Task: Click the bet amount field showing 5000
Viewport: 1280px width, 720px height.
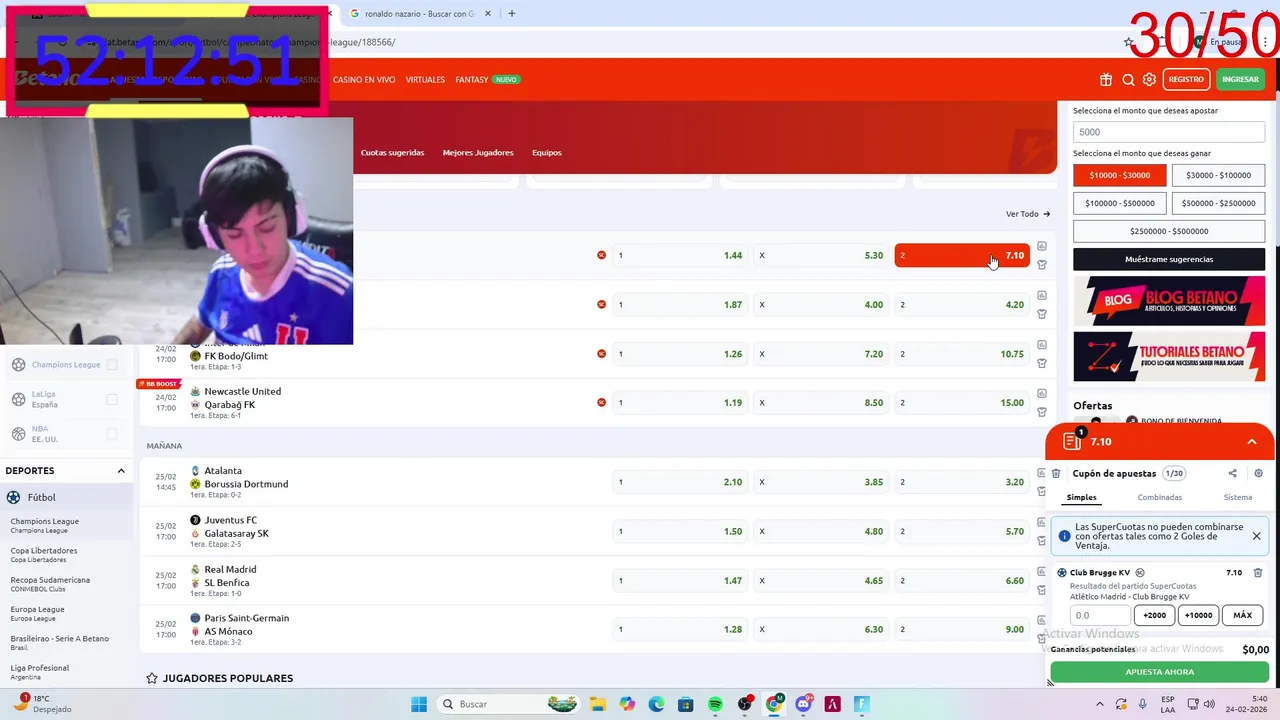Action: coord(1169,132)
